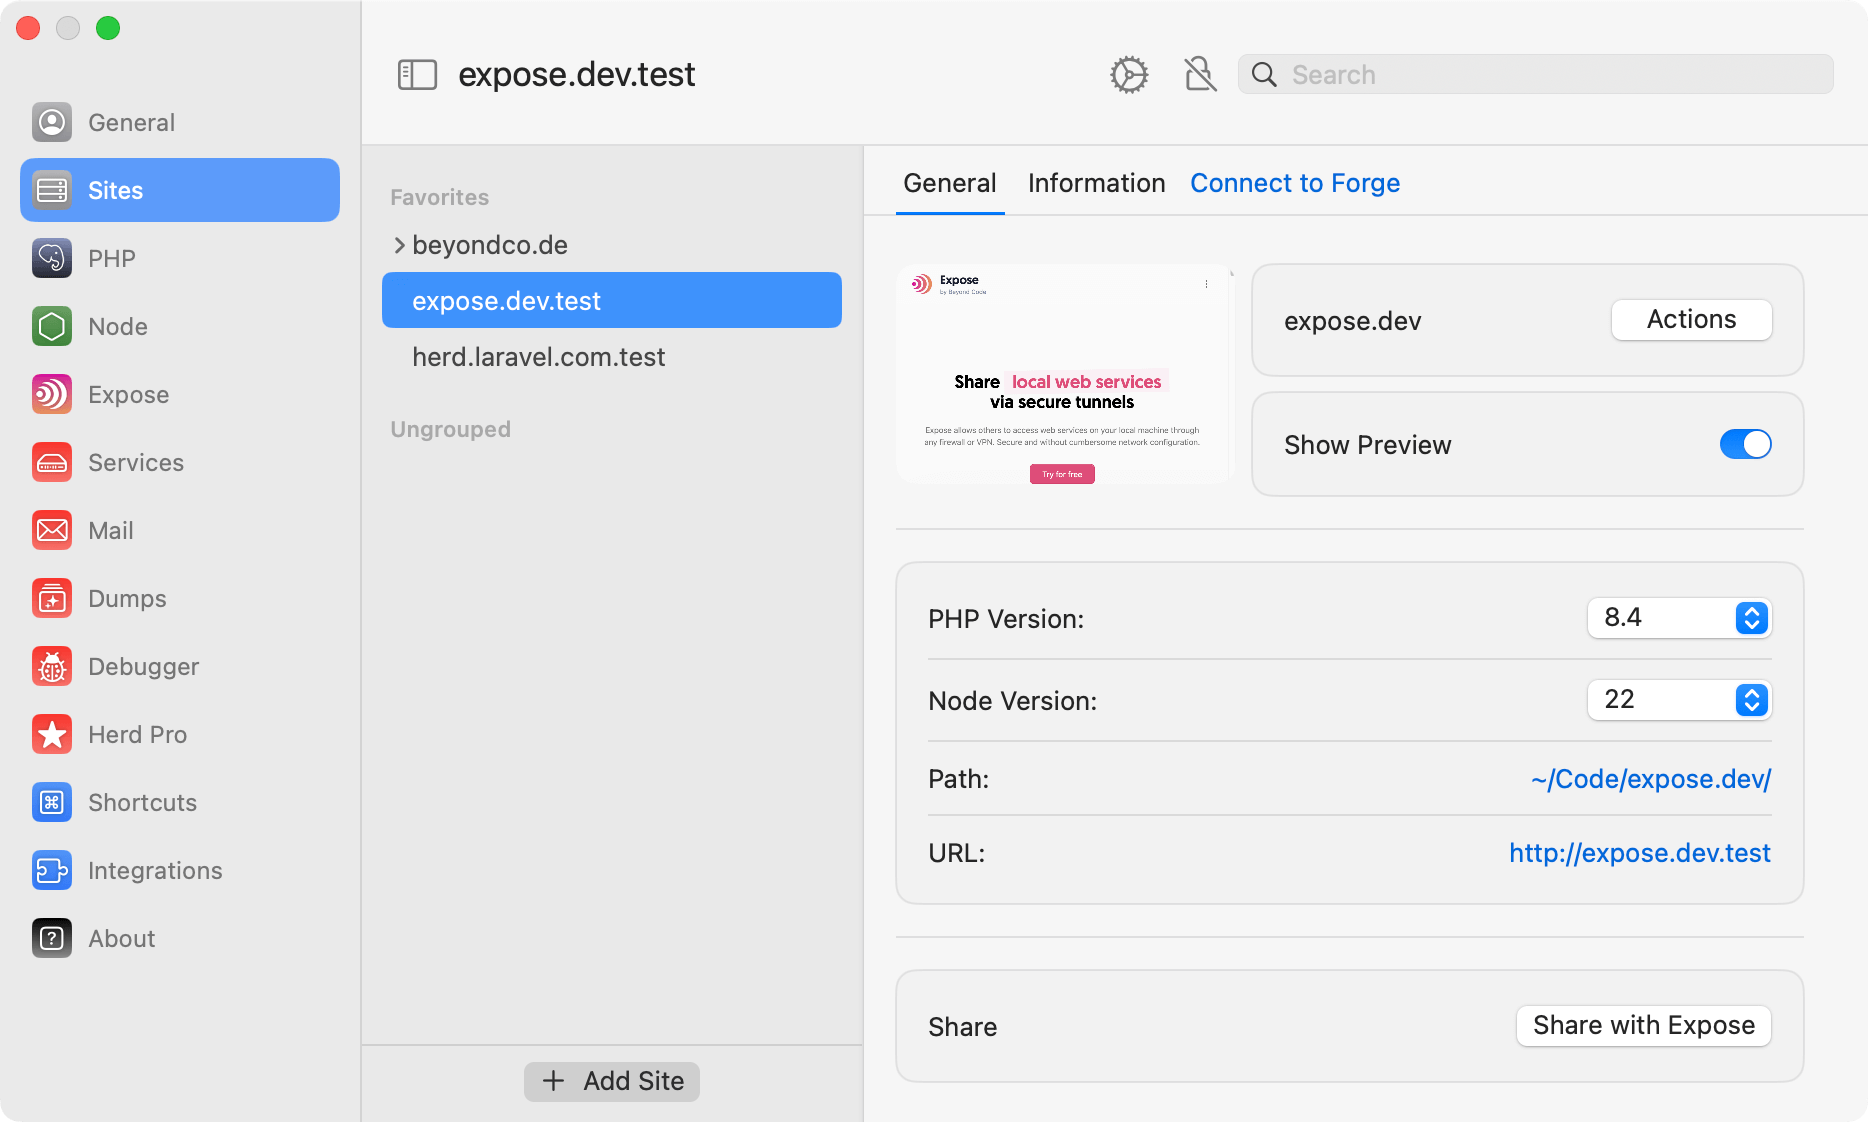This screenshot has height=1122, width=1868.
Task: Switch to the General tab
Action: click(950, 183)
